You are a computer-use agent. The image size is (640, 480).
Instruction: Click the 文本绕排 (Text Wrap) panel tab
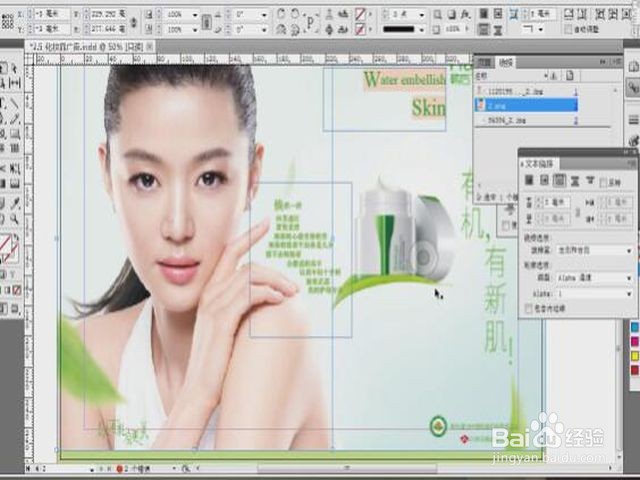(x=539, y=164)
